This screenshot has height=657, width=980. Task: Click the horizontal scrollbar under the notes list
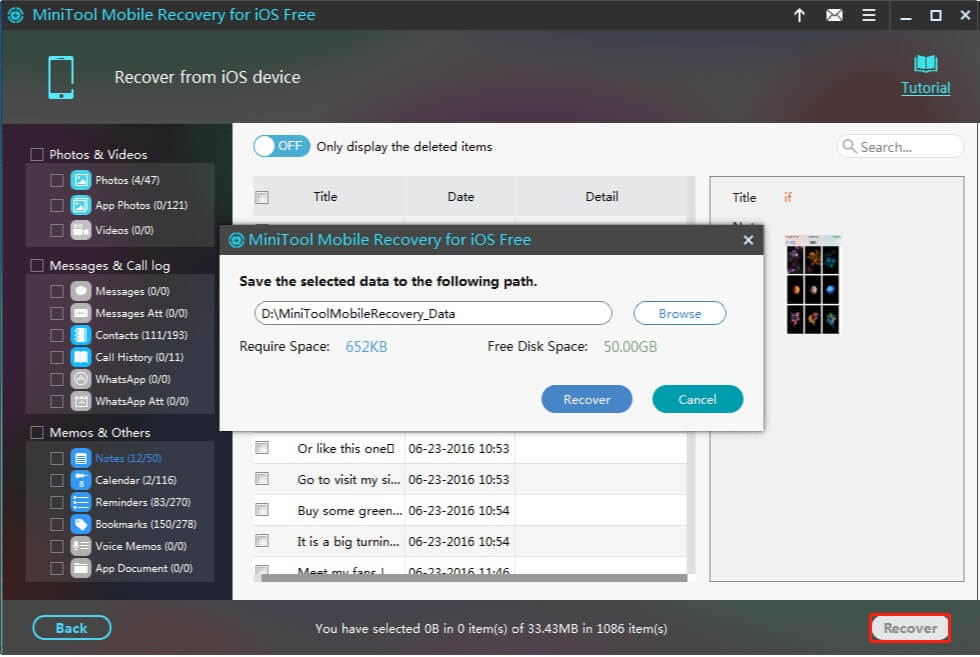474,578
